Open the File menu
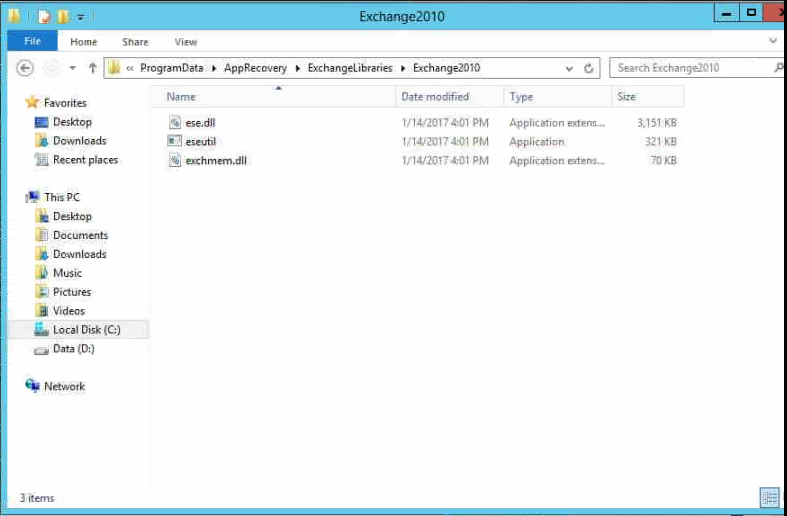Image resolution: width=787 pixels, height=516 pixels. pyautogui.click(x=33, y=41)
